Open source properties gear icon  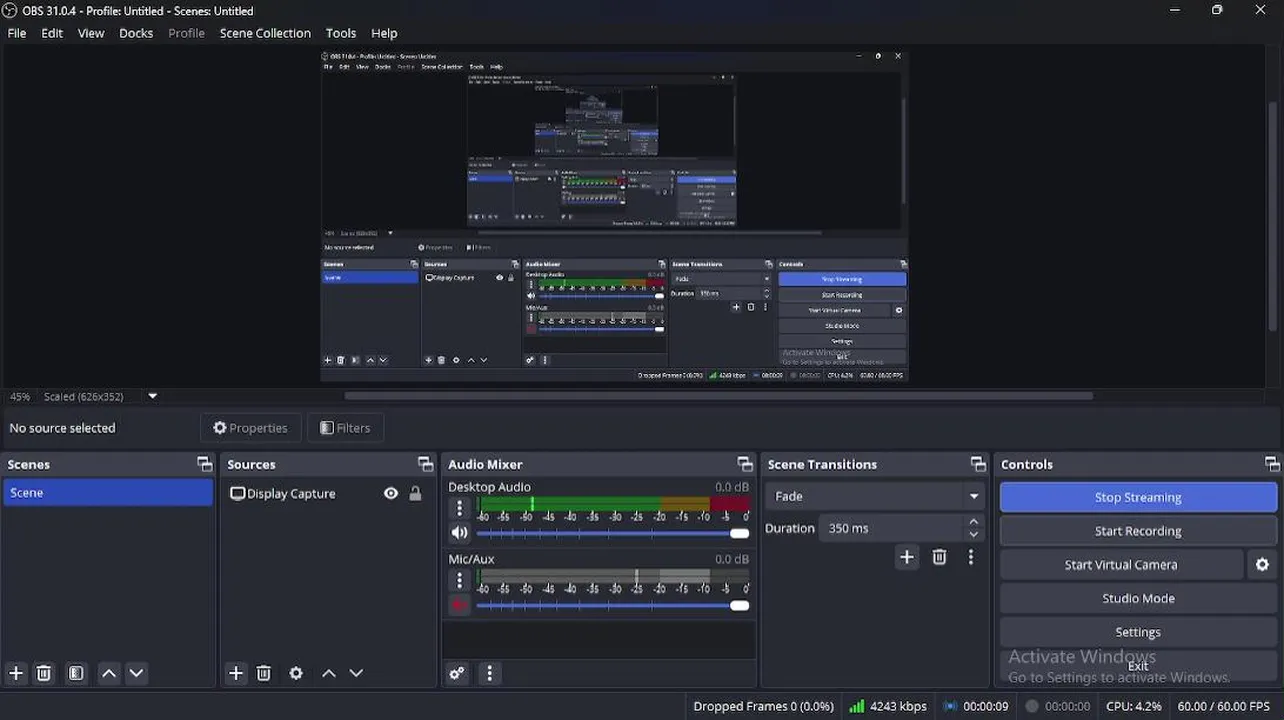click(296, 673)
